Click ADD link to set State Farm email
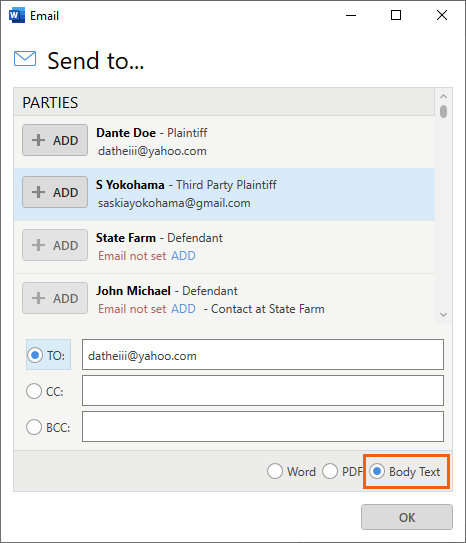Image resolution: width=466 pixels, height=543 pixels. (183, 256)
